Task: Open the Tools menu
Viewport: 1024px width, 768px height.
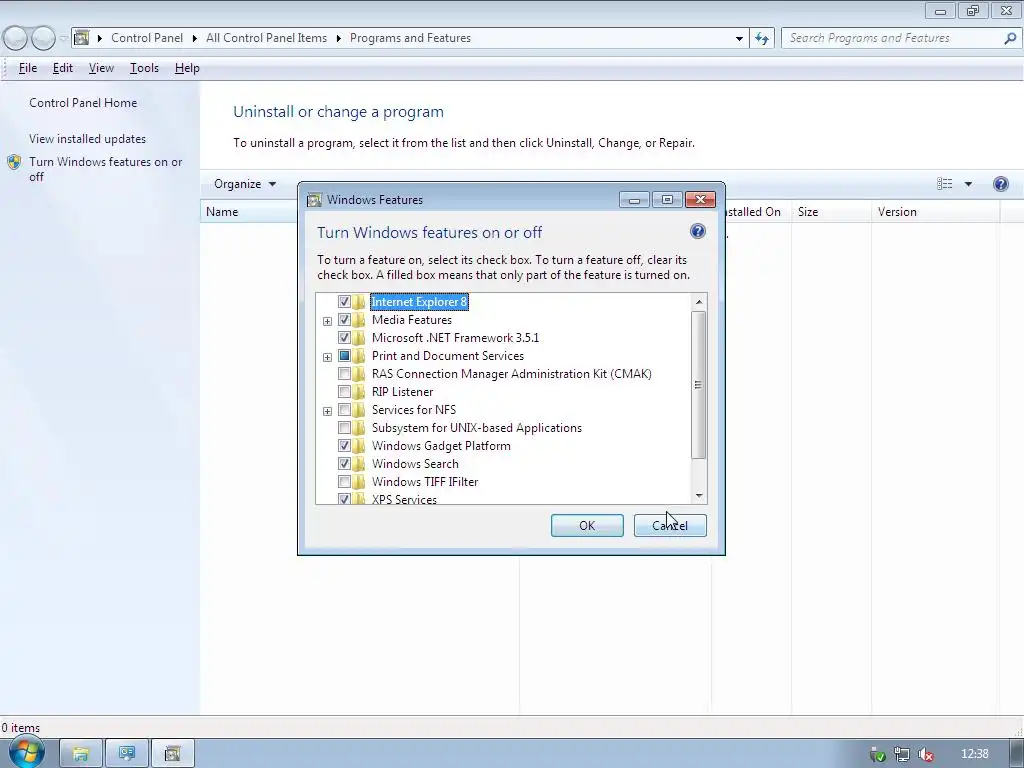Action: [144, 68]
